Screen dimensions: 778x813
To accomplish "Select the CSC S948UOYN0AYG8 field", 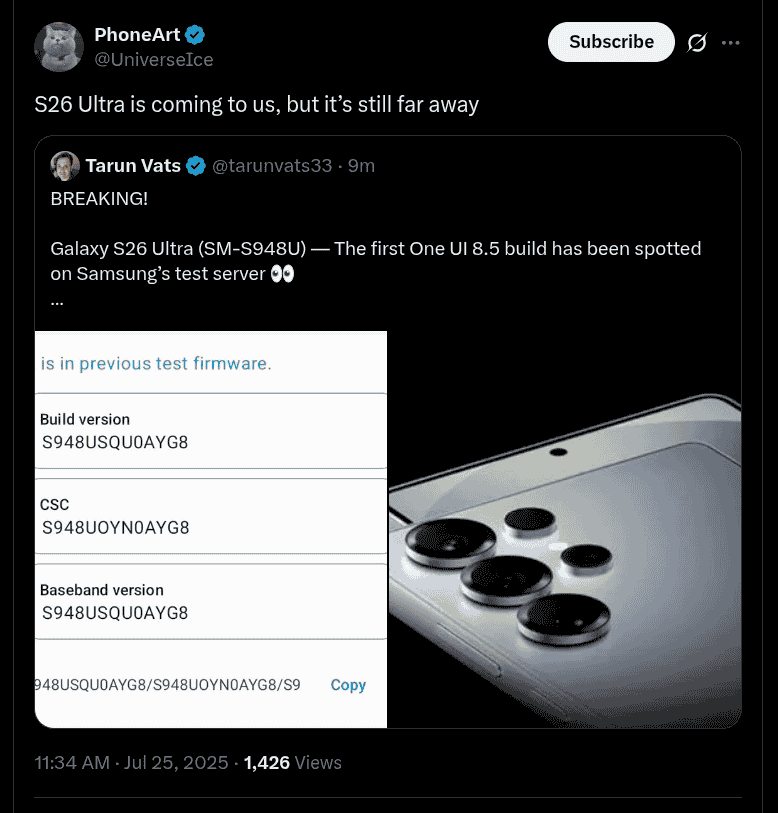I will click(x=211, y=516).
